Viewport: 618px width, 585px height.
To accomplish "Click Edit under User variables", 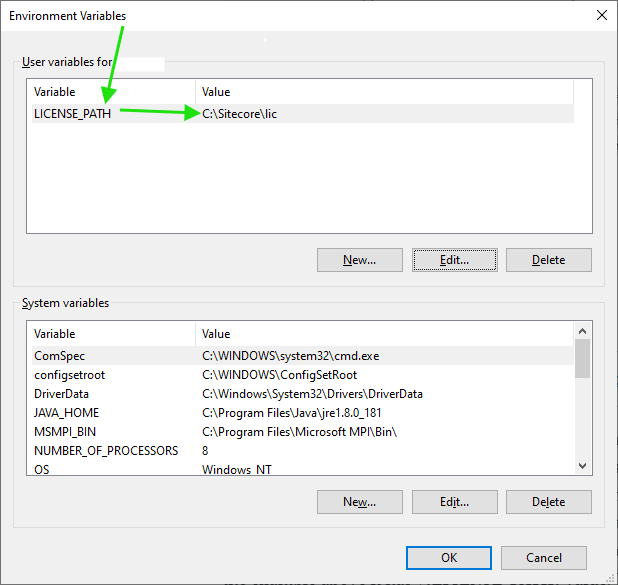I will coord(454,260).
